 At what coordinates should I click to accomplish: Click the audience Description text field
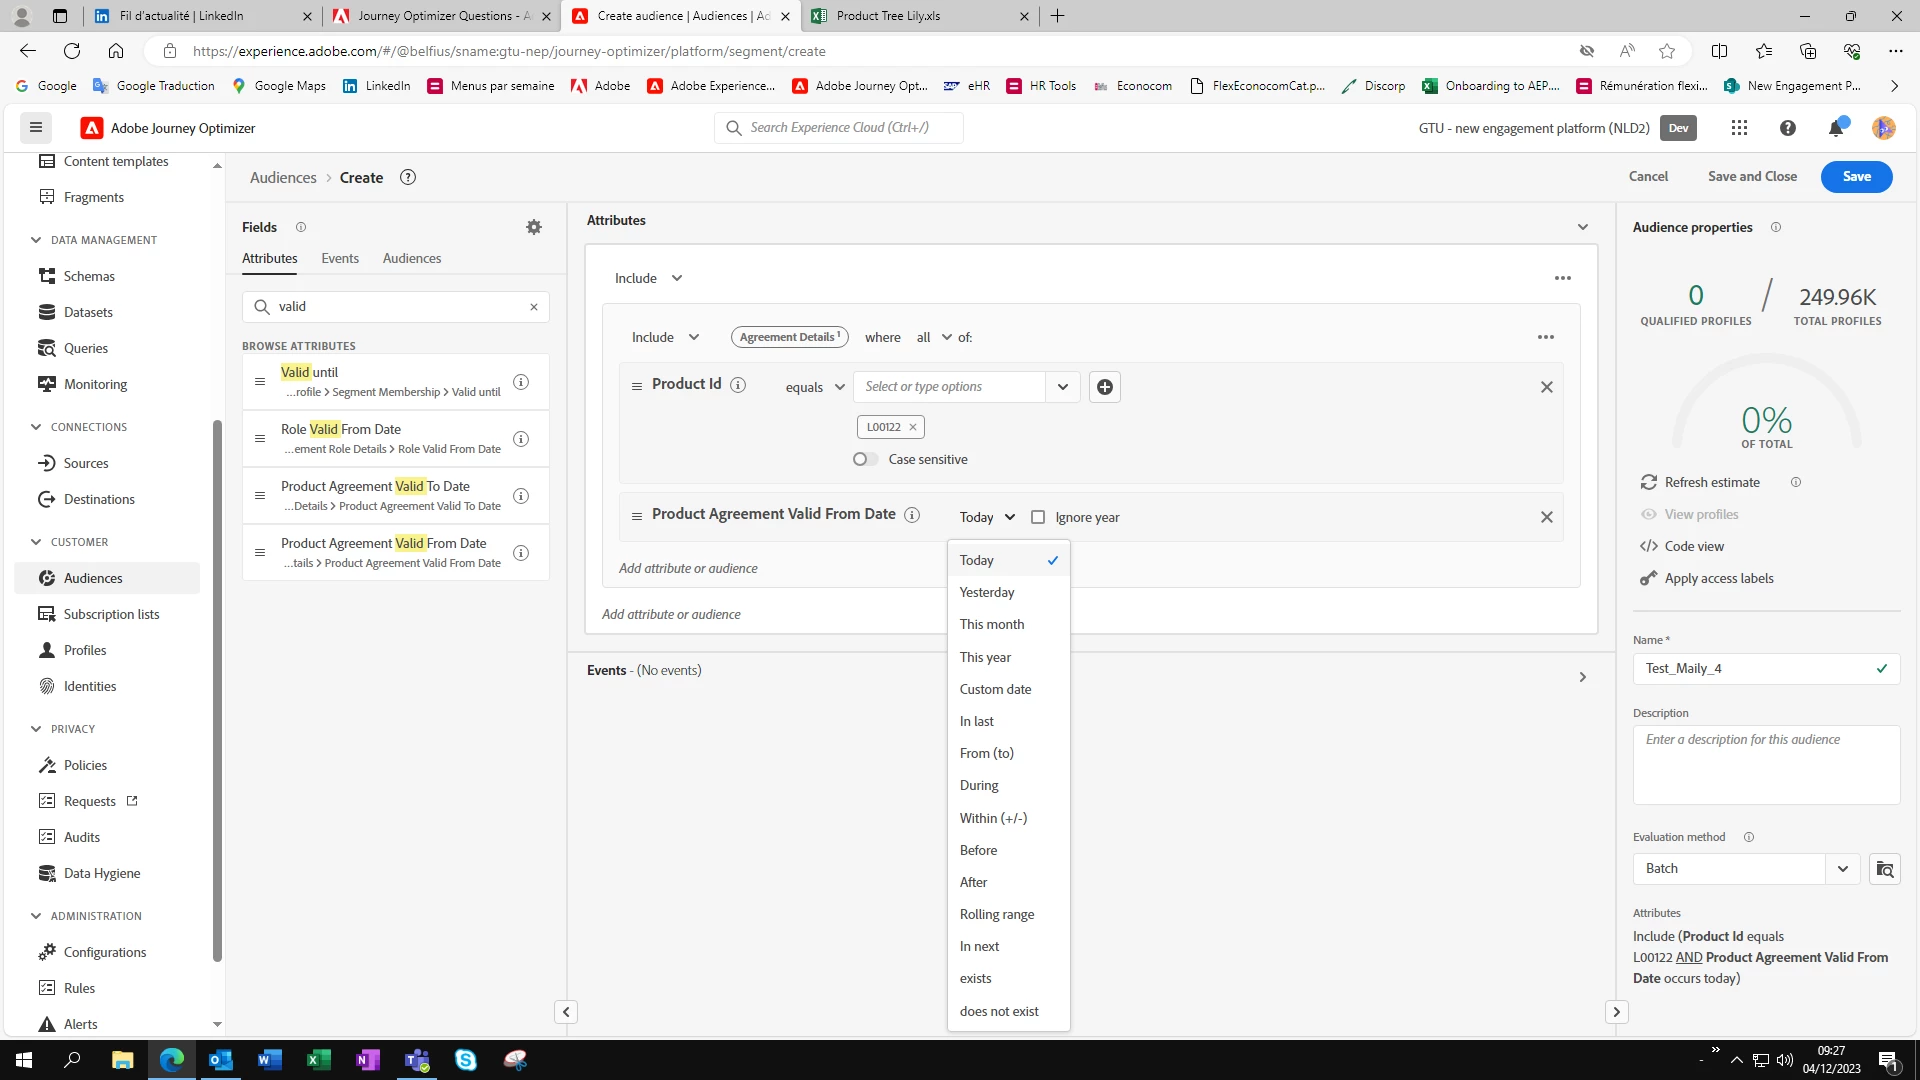click(x=1765, y=765)
